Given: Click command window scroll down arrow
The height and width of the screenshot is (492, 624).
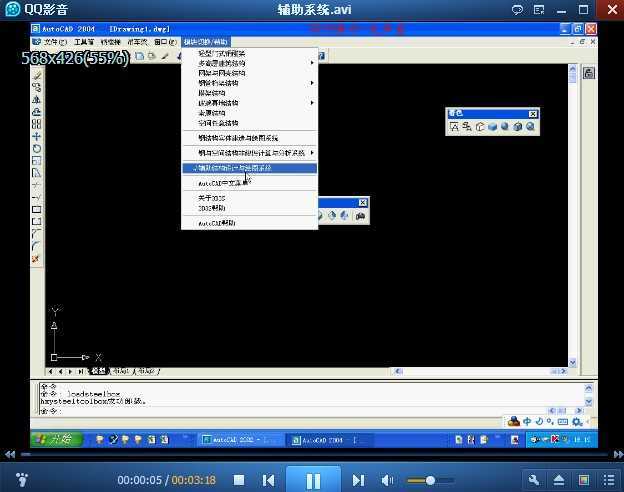Looking at the screenshot, I should [x=589, y=402].
